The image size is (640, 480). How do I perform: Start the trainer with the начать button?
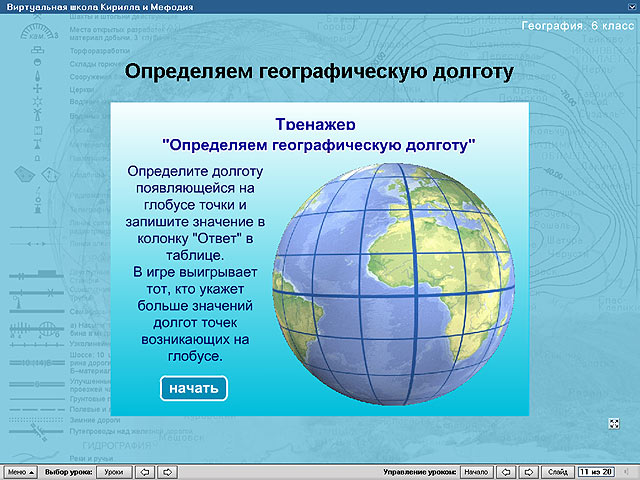[194, 388]
